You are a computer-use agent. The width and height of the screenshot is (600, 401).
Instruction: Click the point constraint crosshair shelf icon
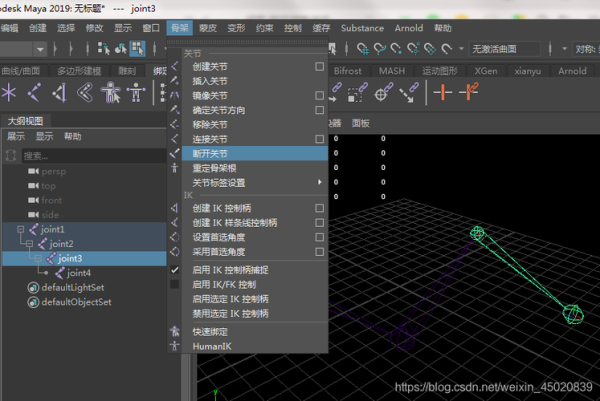tap(383, 92)
